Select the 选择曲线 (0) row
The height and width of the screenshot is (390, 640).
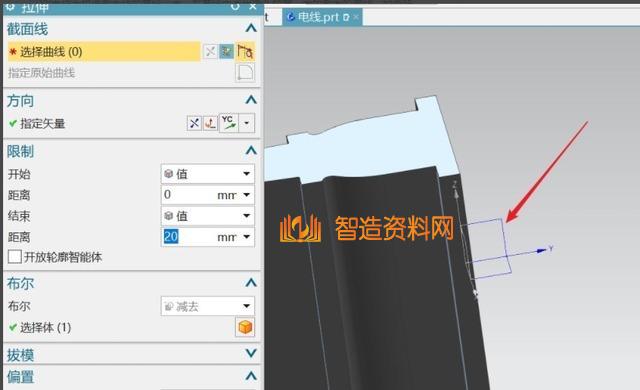coord(104,52)
